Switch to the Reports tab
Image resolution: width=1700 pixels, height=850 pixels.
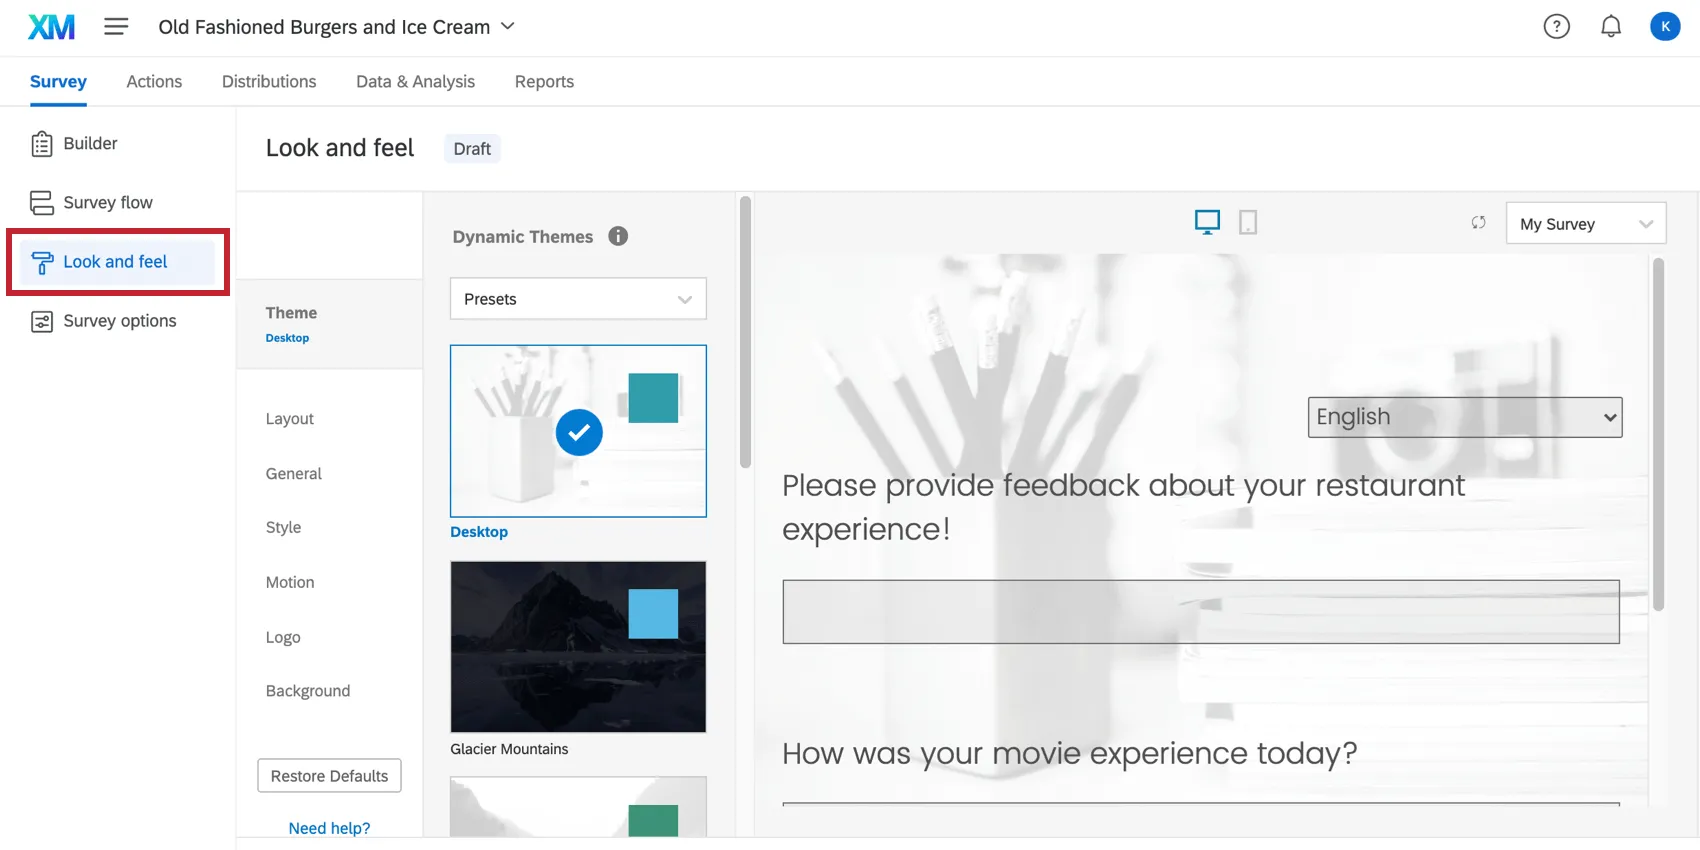pos(544,82)
